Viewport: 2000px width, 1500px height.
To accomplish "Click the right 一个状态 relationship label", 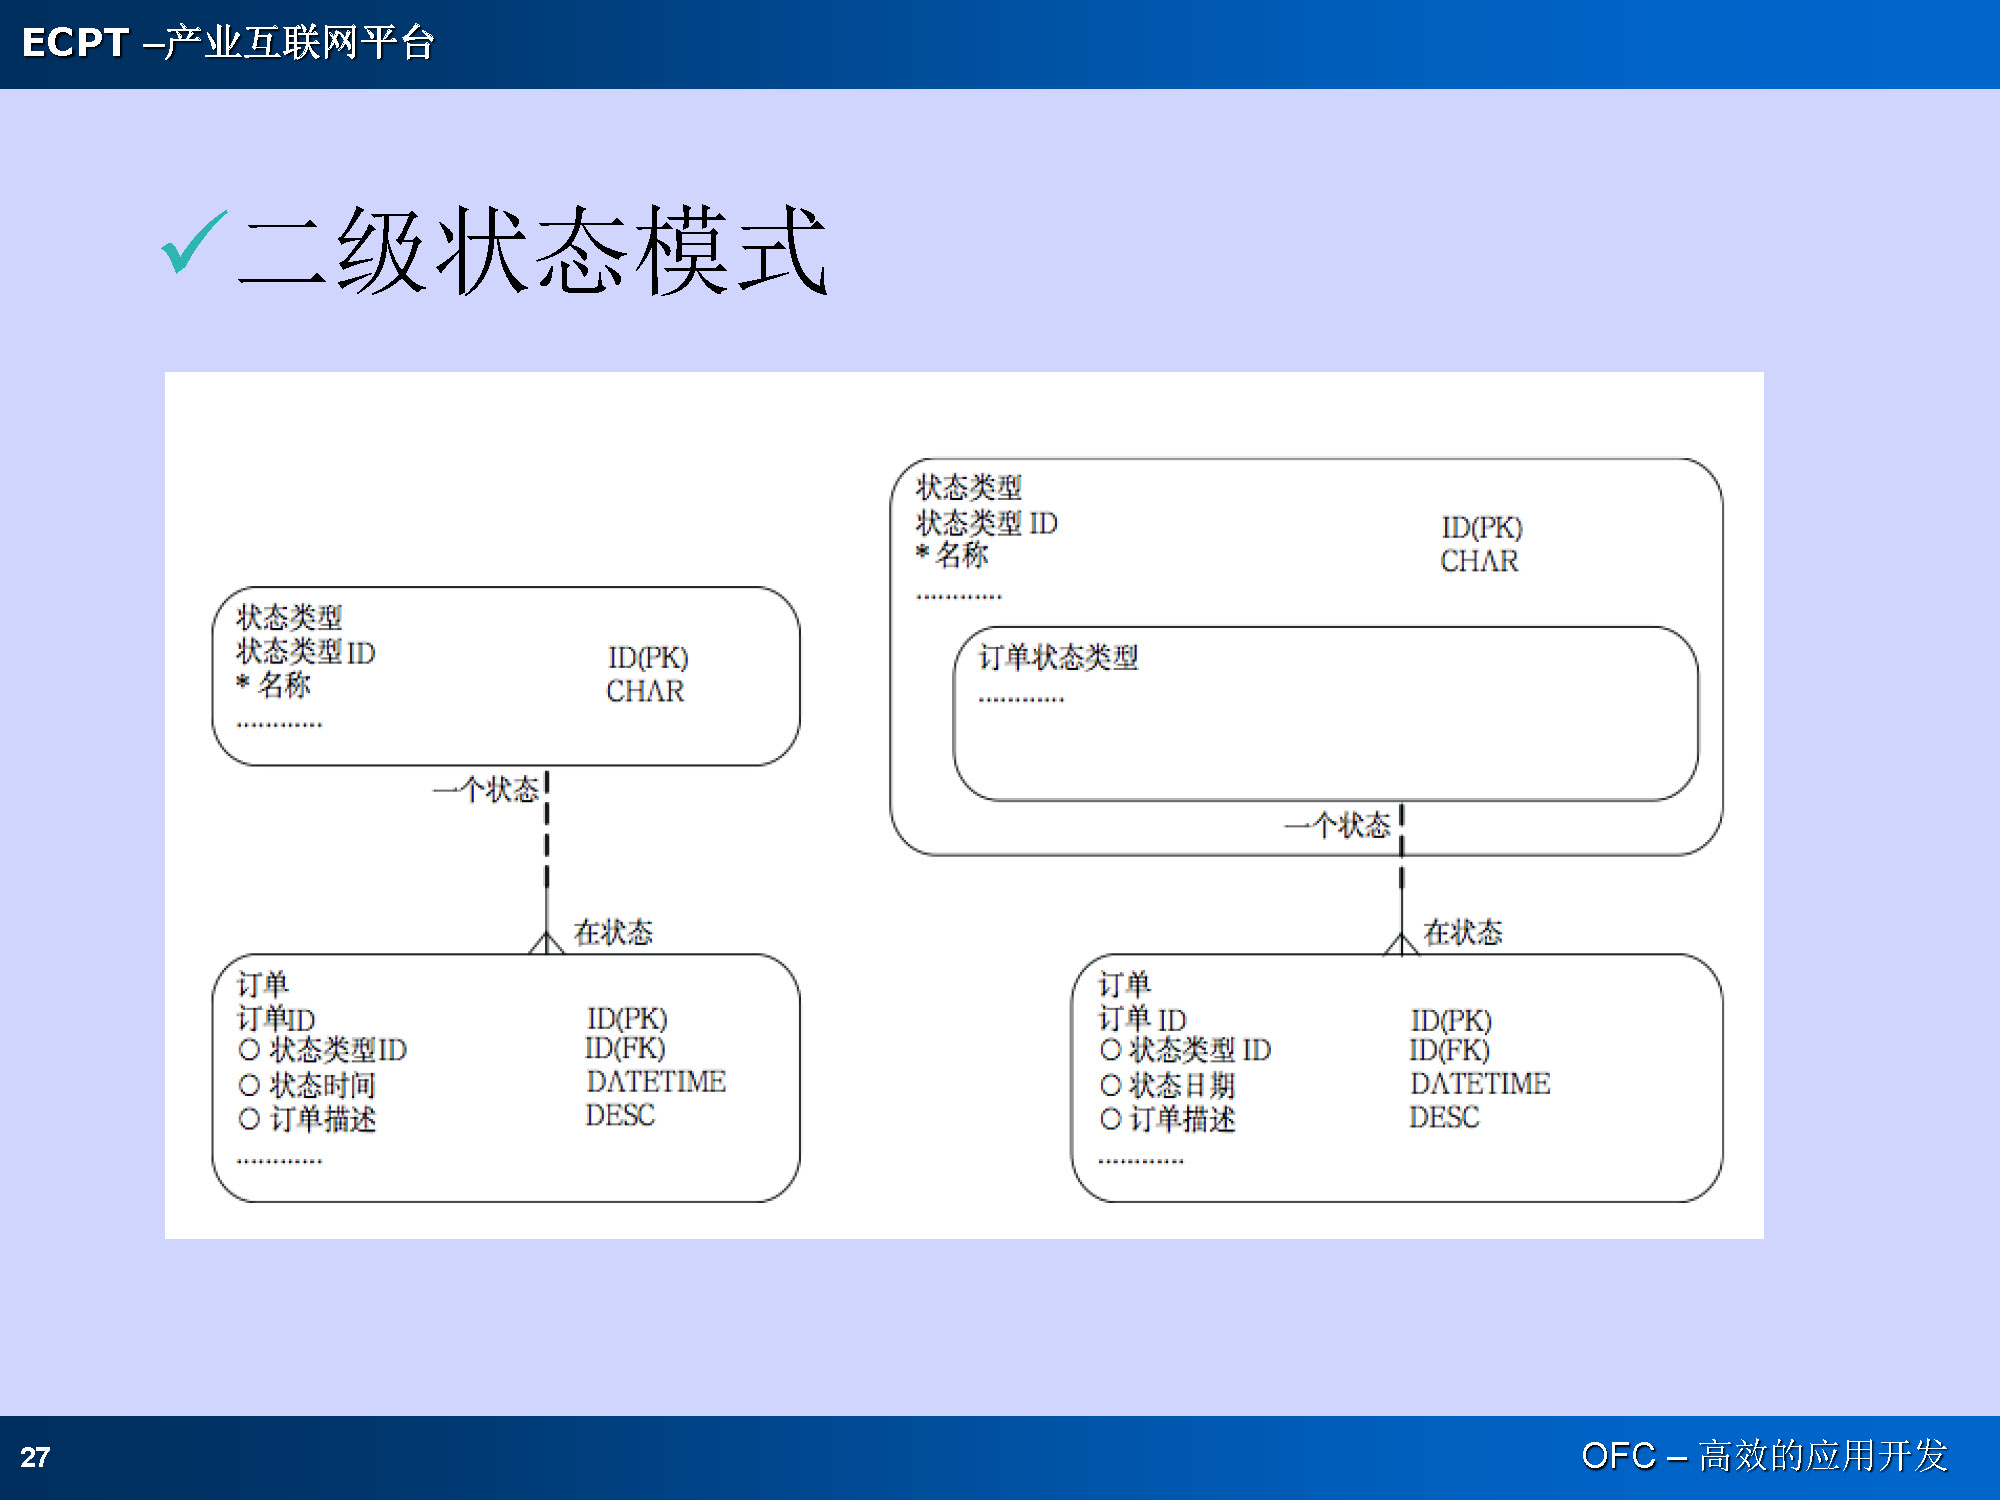I will pos(1337,825).
